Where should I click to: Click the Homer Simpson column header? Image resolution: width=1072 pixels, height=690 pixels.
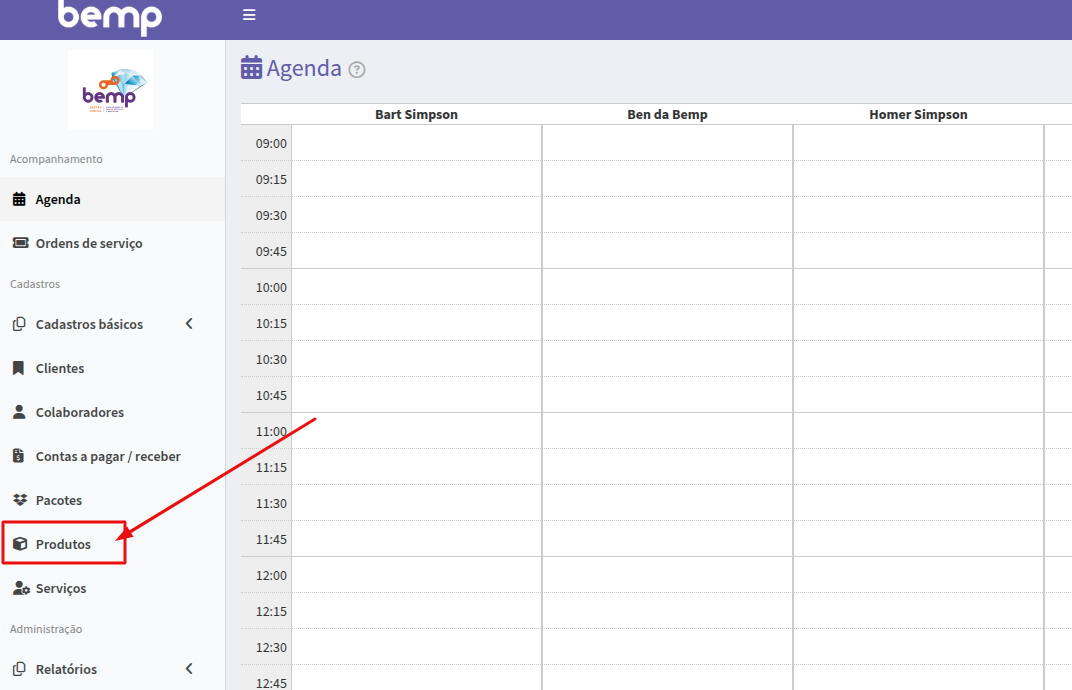(918, 114)
